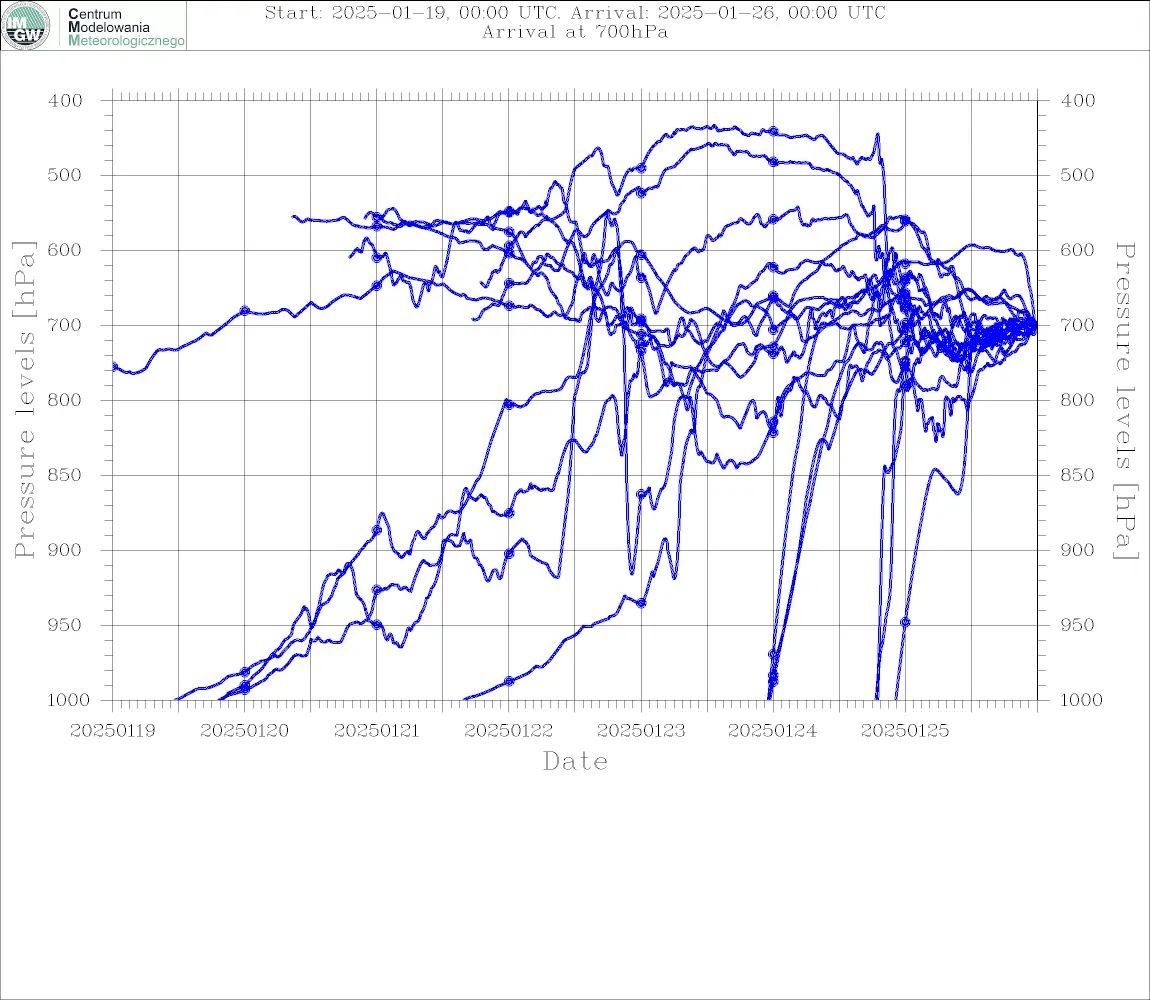
Task: Click the left 'Pressure levels [hPa]' axis title
Action: coord(24,400)
